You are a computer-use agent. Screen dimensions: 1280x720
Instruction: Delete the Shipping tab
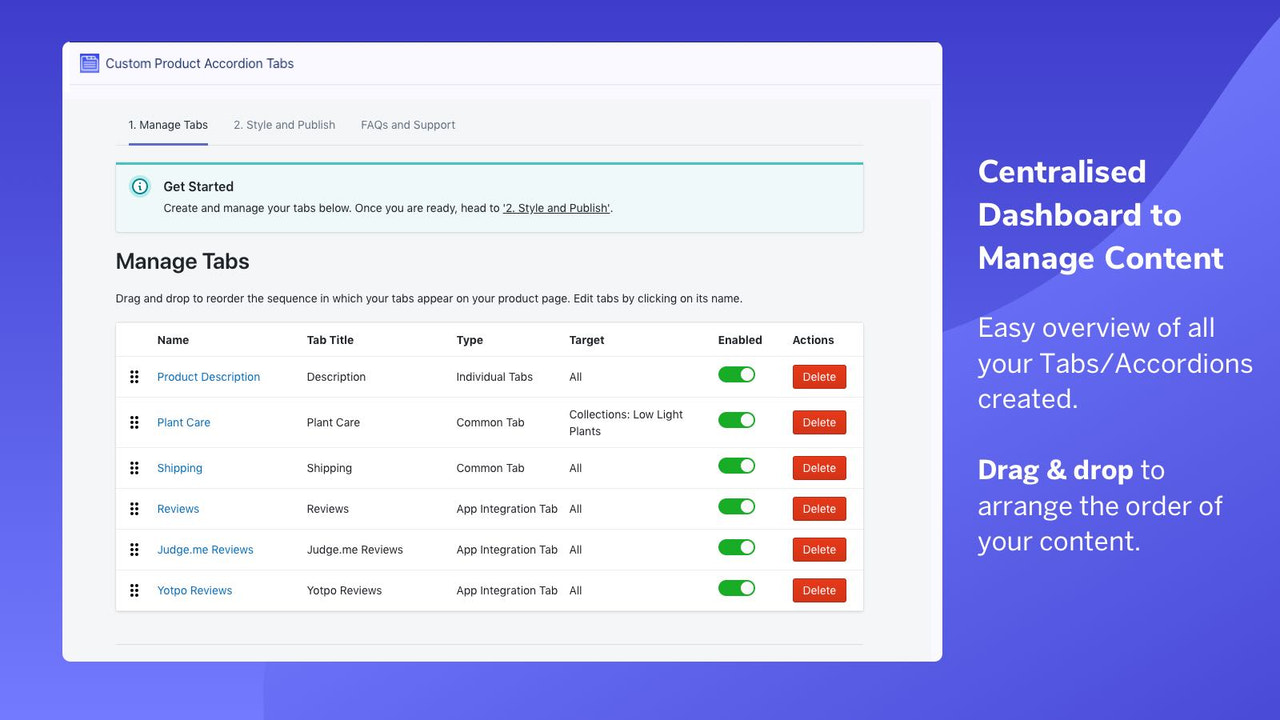818,467
